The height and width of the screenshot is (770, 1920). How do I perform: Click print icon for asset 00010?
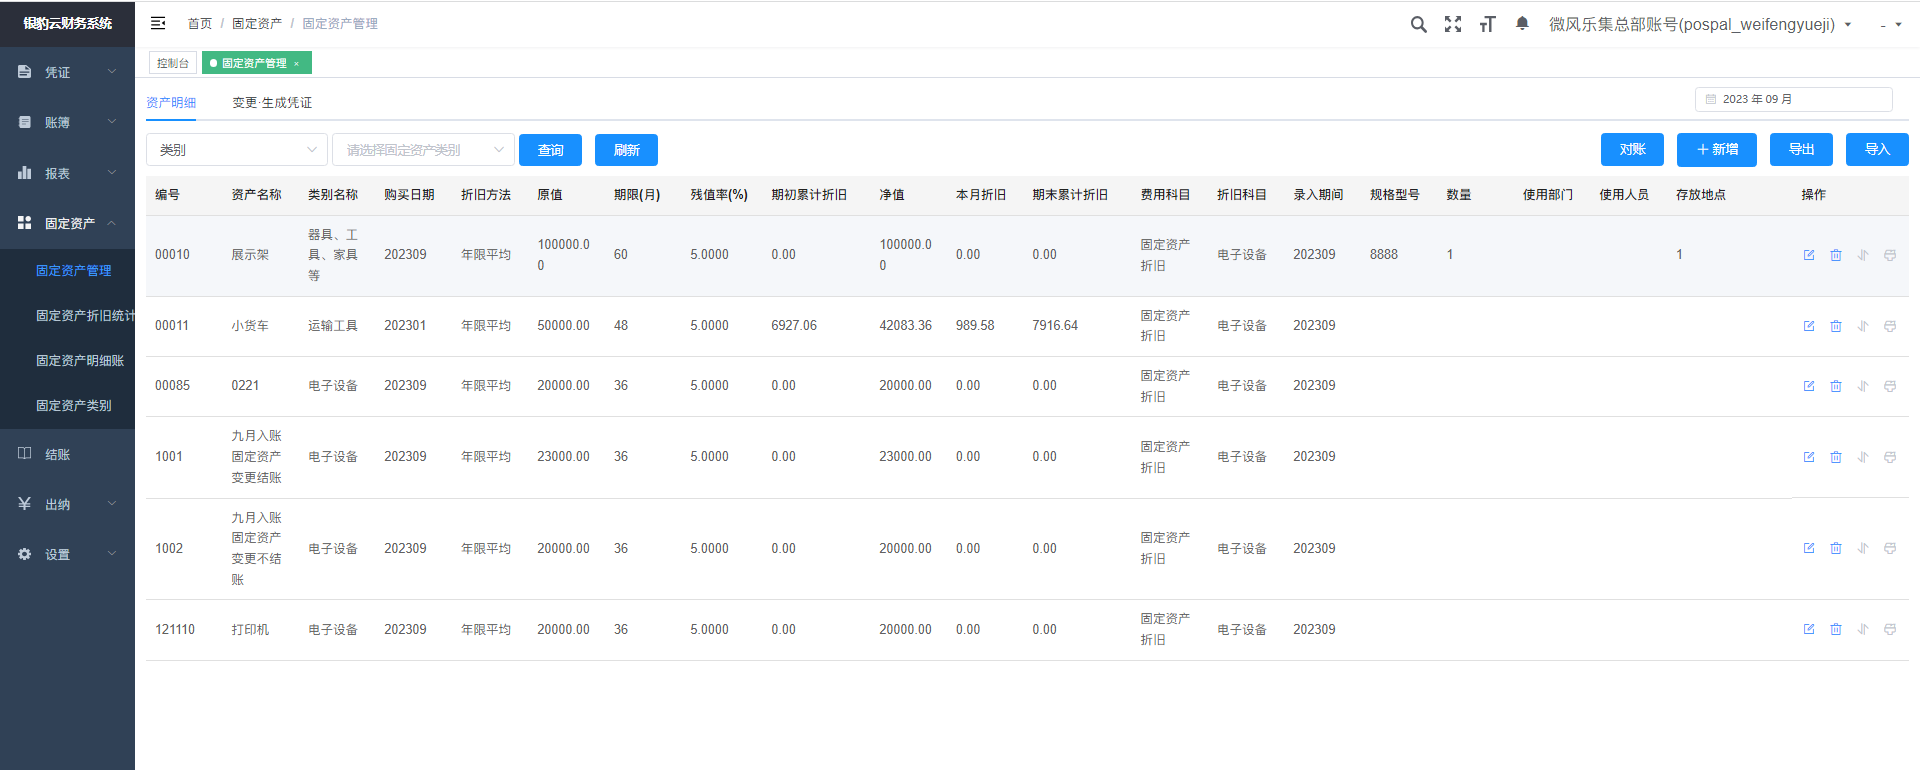coord(1890,255)
